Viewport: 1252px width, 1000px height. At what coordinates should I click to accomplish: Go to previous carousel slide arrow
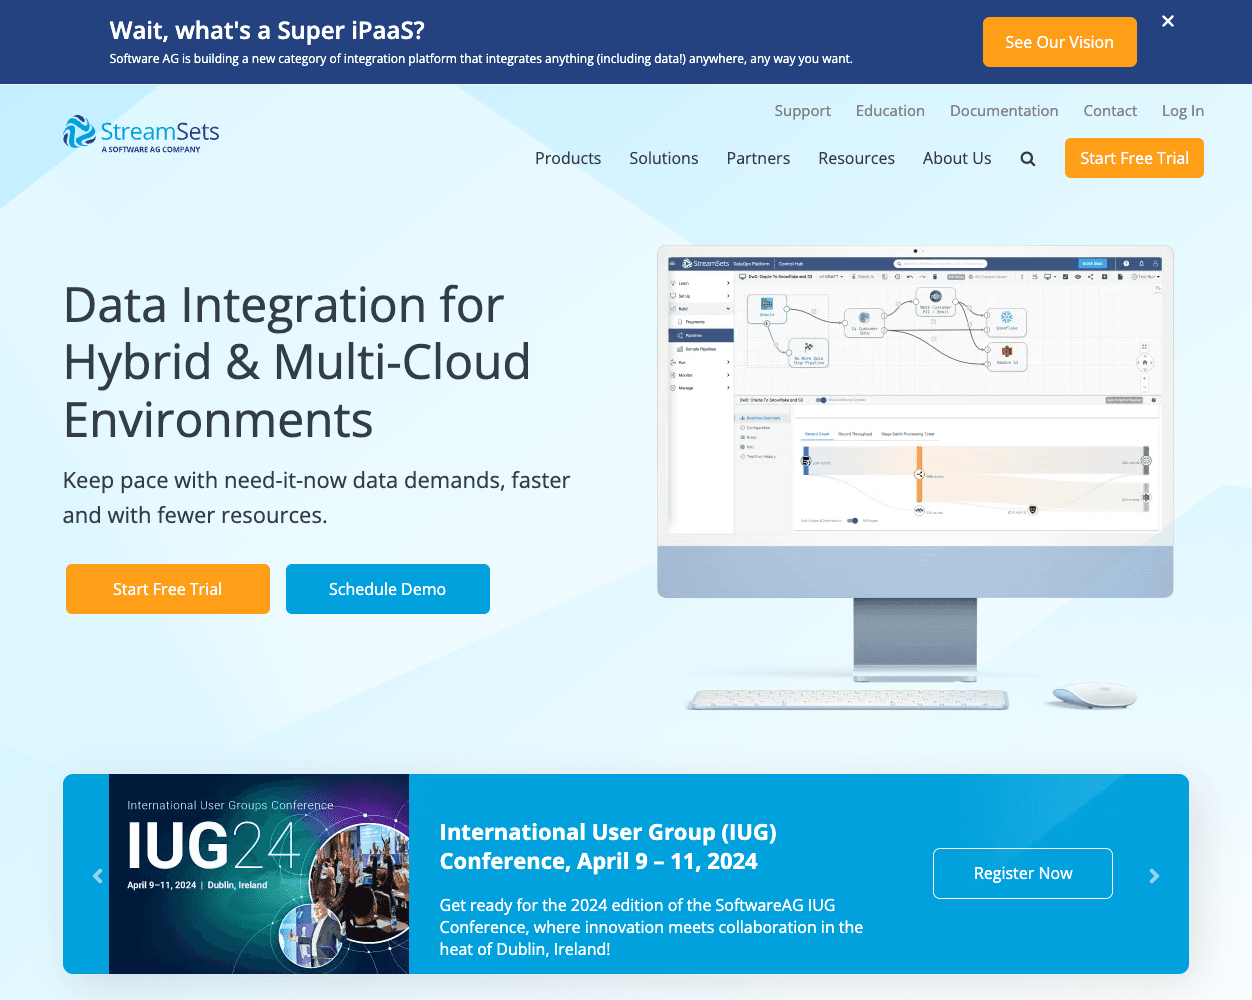click(x=97, y=876)
